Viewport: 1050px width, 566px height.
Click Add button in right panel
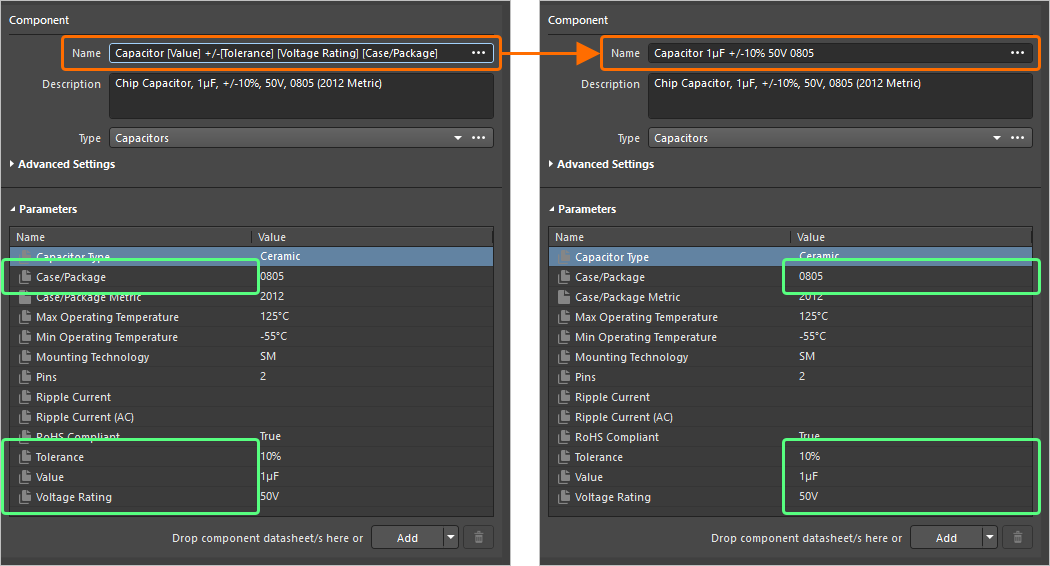[x=946, y=537]
